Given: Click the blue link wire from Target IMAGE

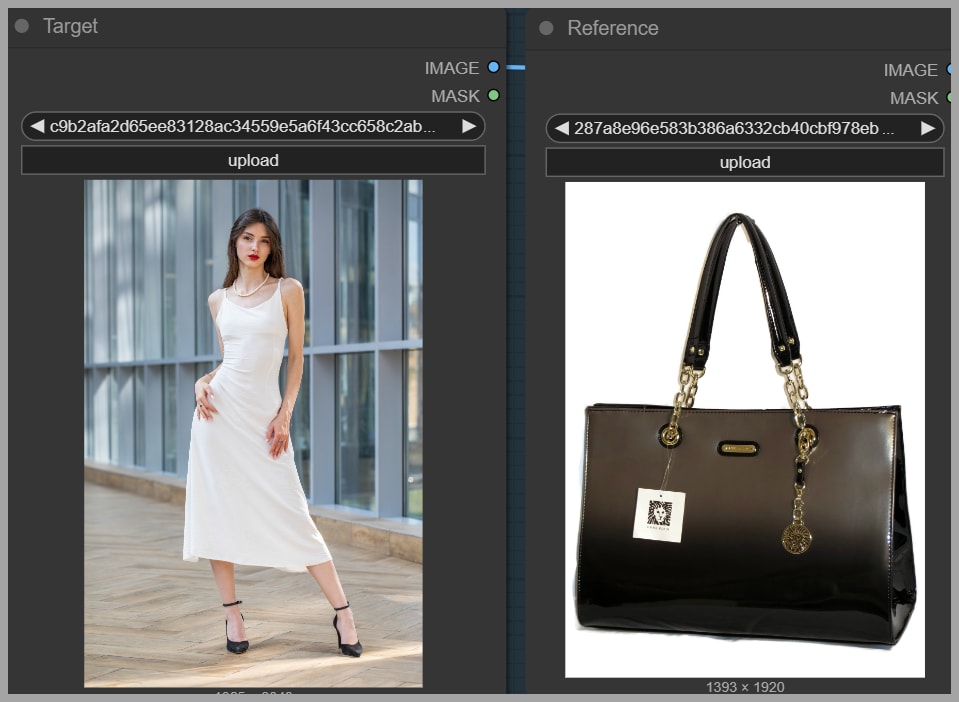Looking at the screenshot, I should [x=514, y=68].
